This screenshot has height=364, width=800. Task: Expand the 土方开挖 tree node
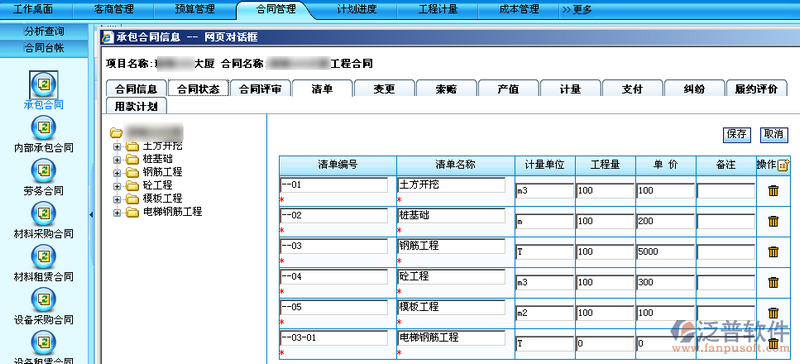click(117, 147)
